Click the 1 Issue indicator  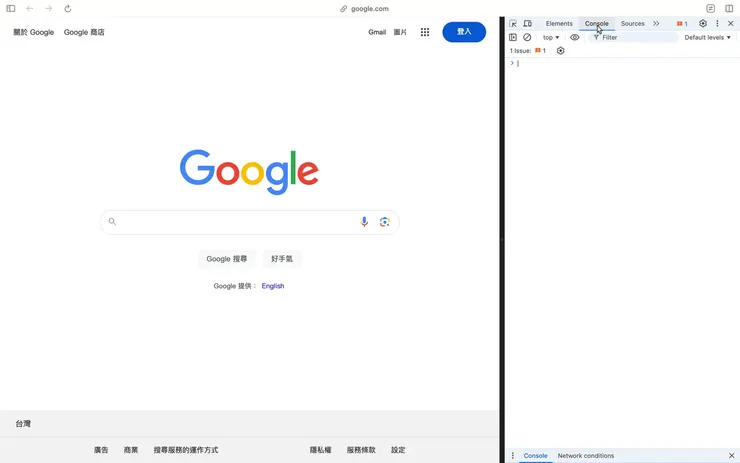pyautogui.click(x=528, y=51)
